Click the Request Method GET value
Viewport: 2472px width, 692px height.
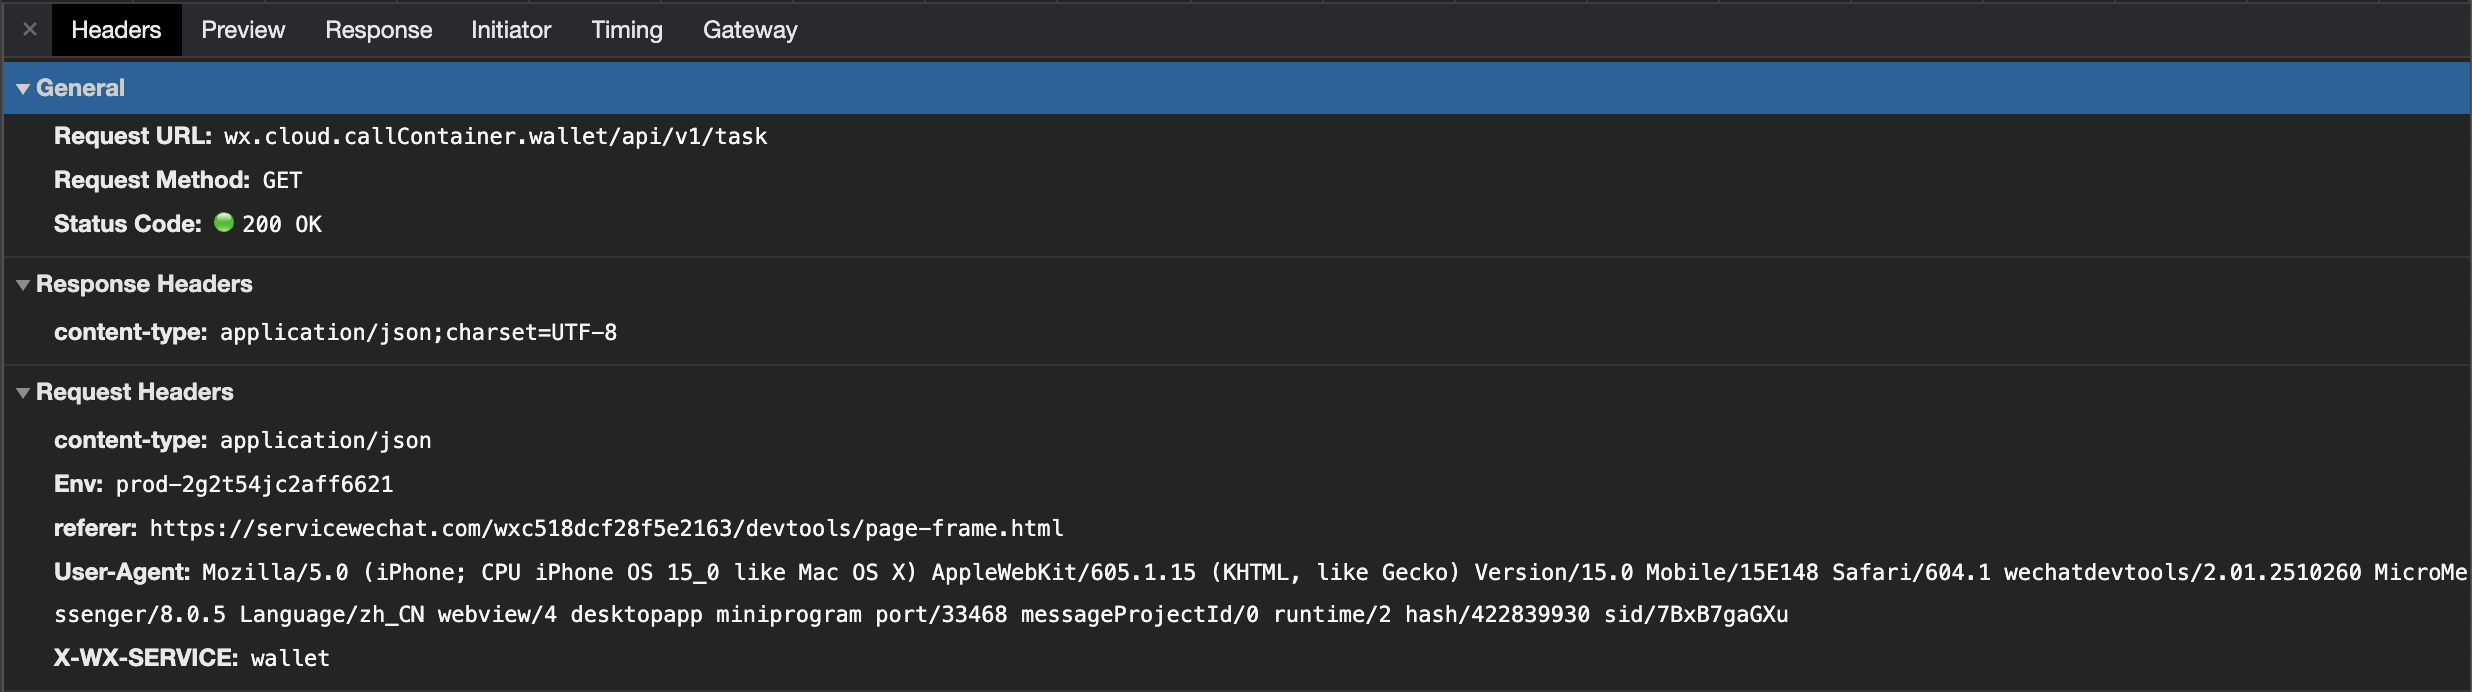[282, 181]
